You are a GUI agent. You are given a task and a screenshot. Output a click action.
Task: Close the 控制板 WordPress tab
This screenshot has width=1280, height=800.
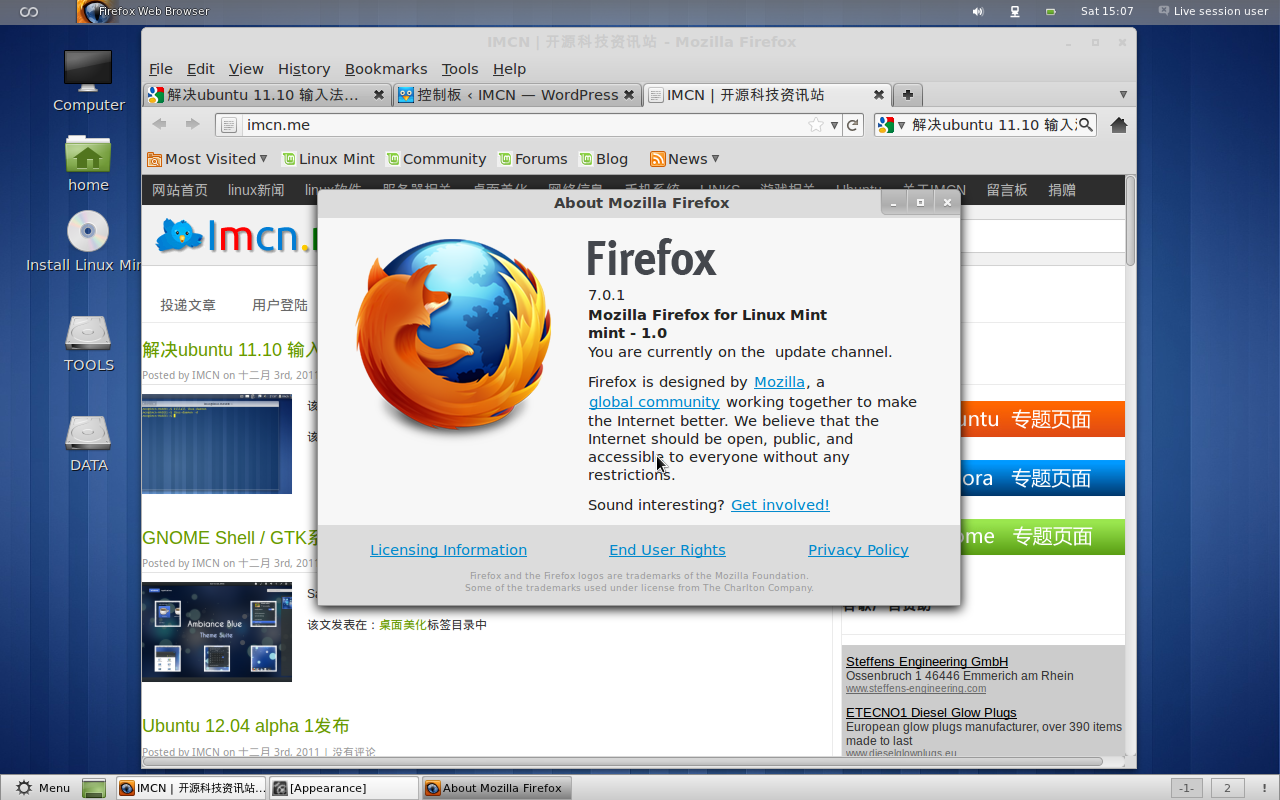tap(629, 95)
